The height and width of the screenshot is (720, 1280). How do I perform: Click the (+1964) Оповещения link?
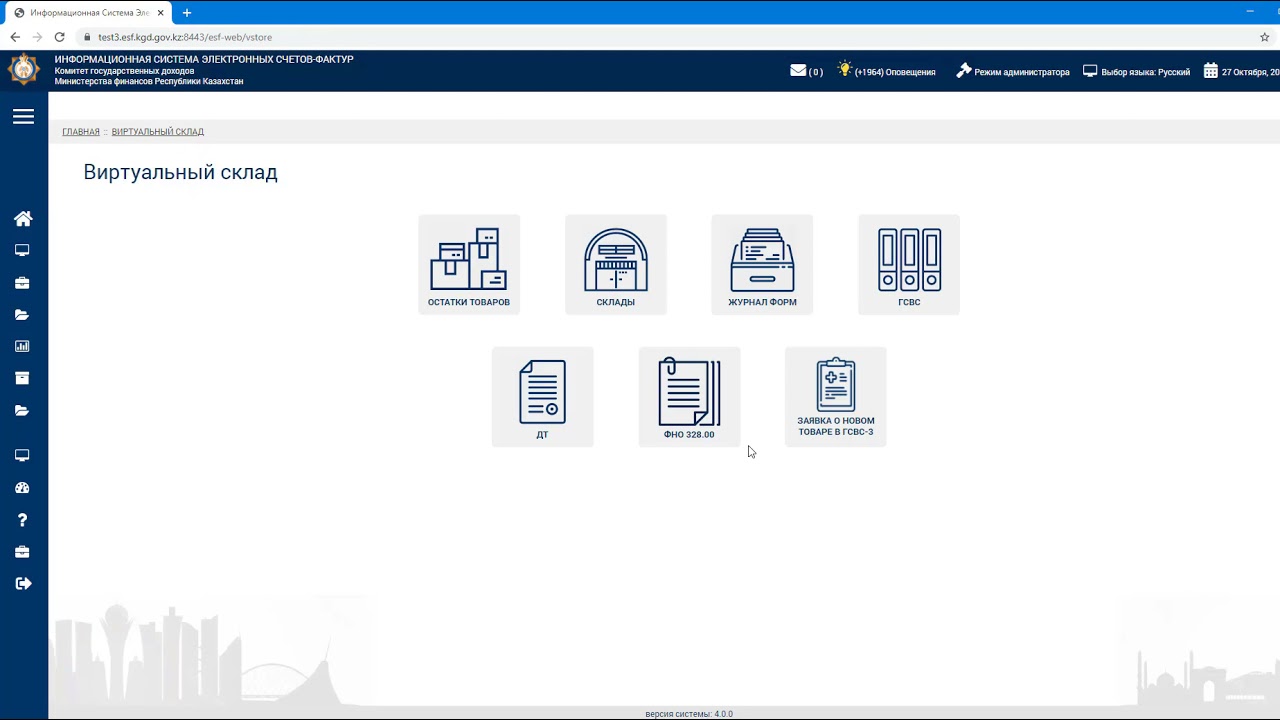(895, 72)
